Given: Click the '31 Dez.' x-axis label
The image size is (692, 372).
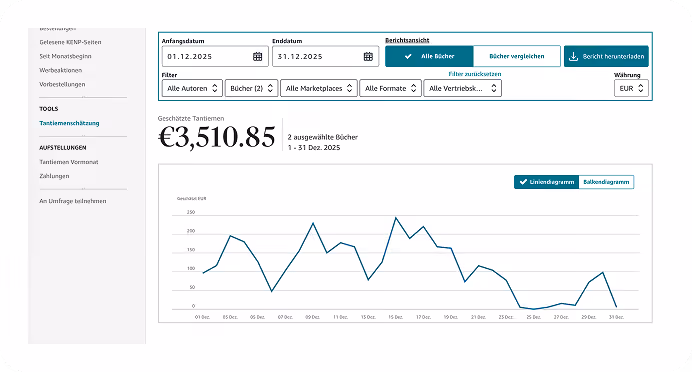Looking at the screenshot, I should 616,317.
